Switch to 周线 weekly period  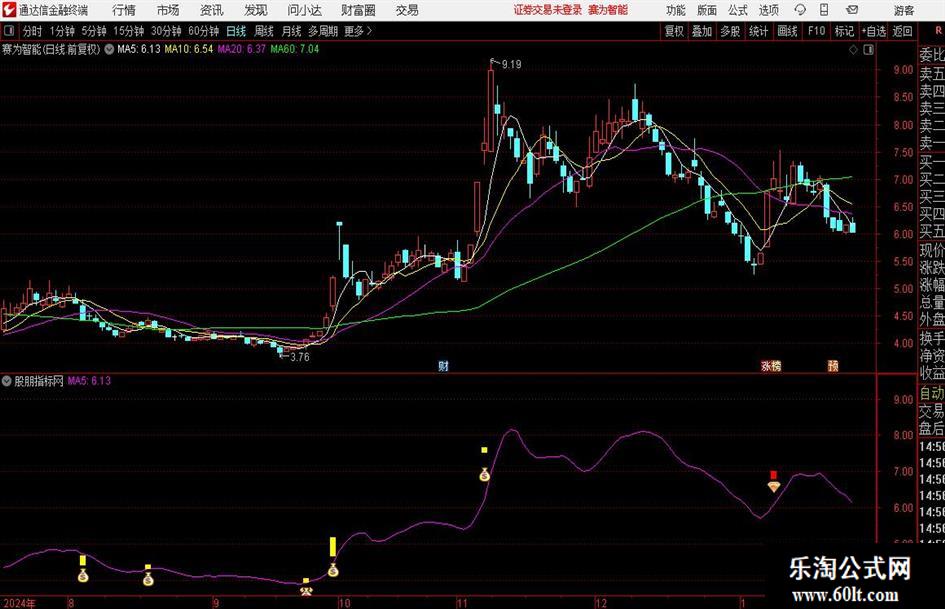coord(263,31)
